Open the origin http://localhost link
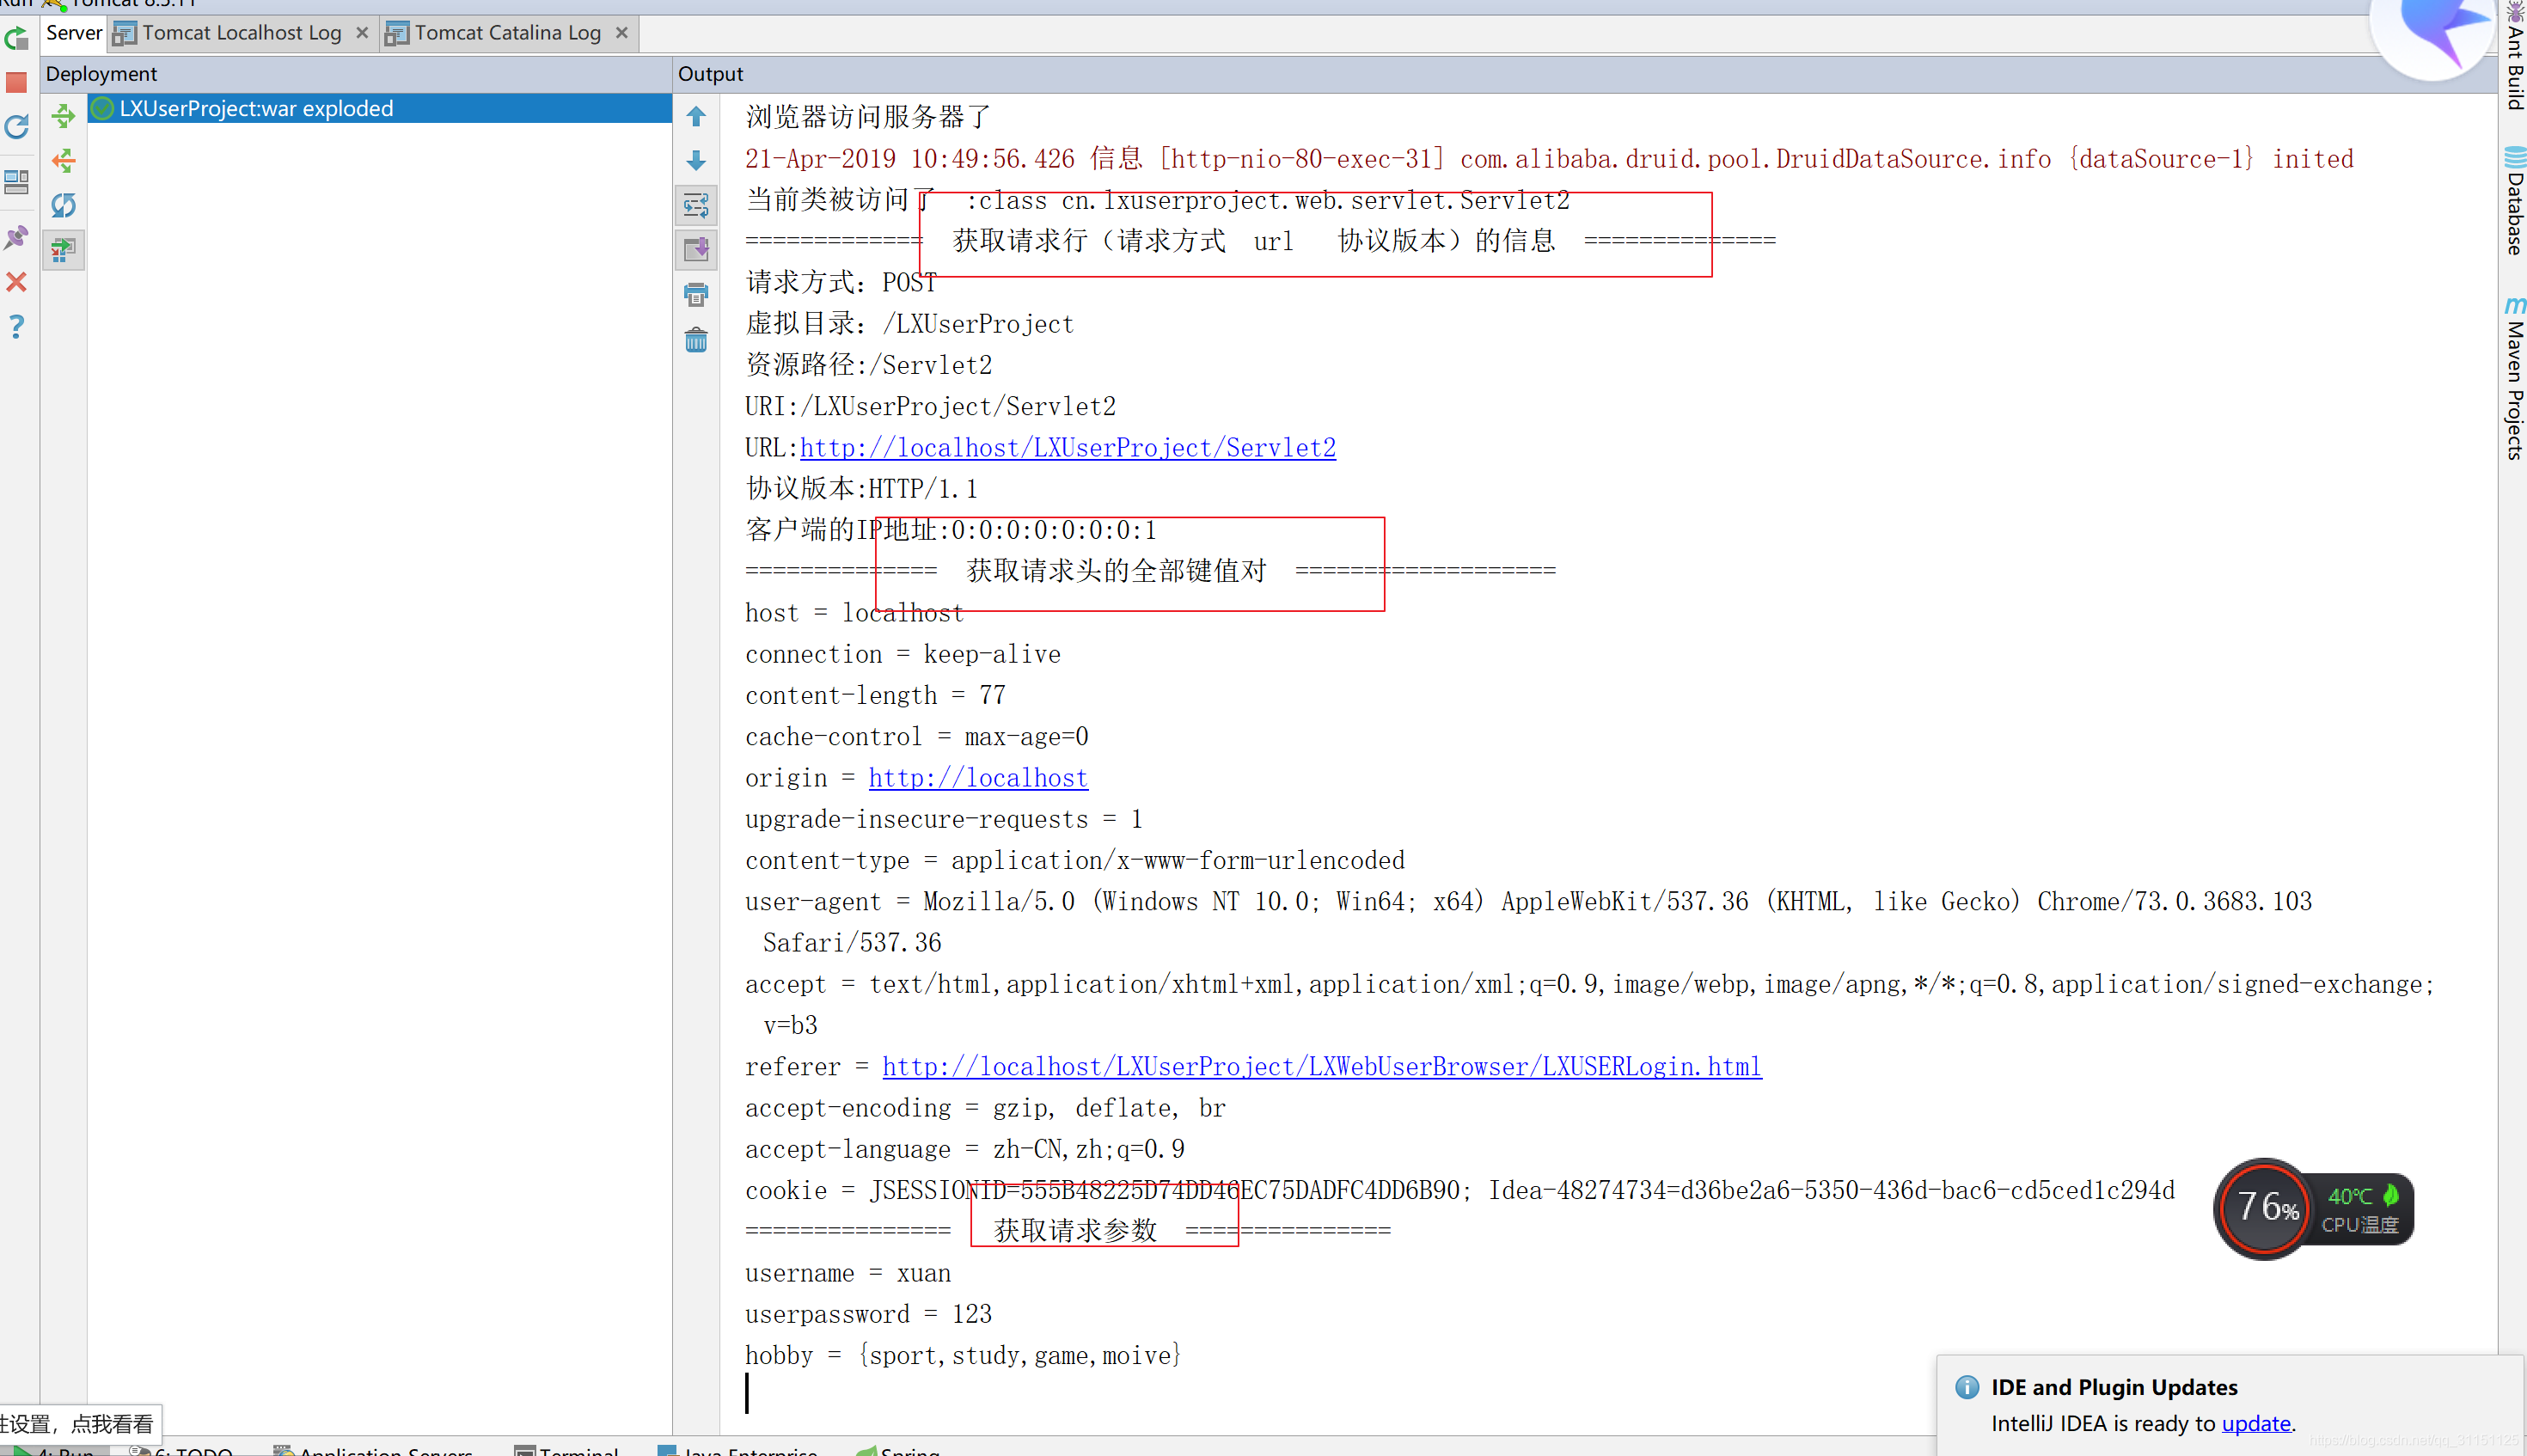 coord(977,778)
